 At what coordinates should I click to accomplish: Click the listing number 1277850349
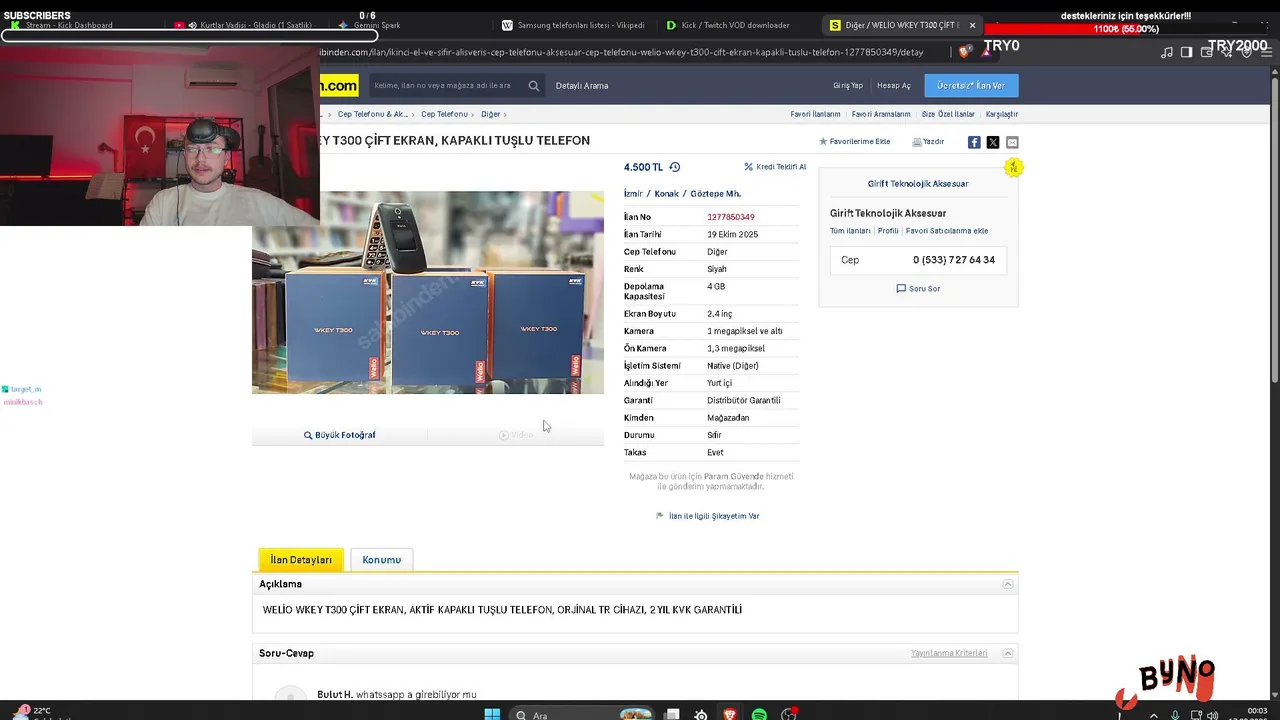pyautogui.click(x=731, y=217)
